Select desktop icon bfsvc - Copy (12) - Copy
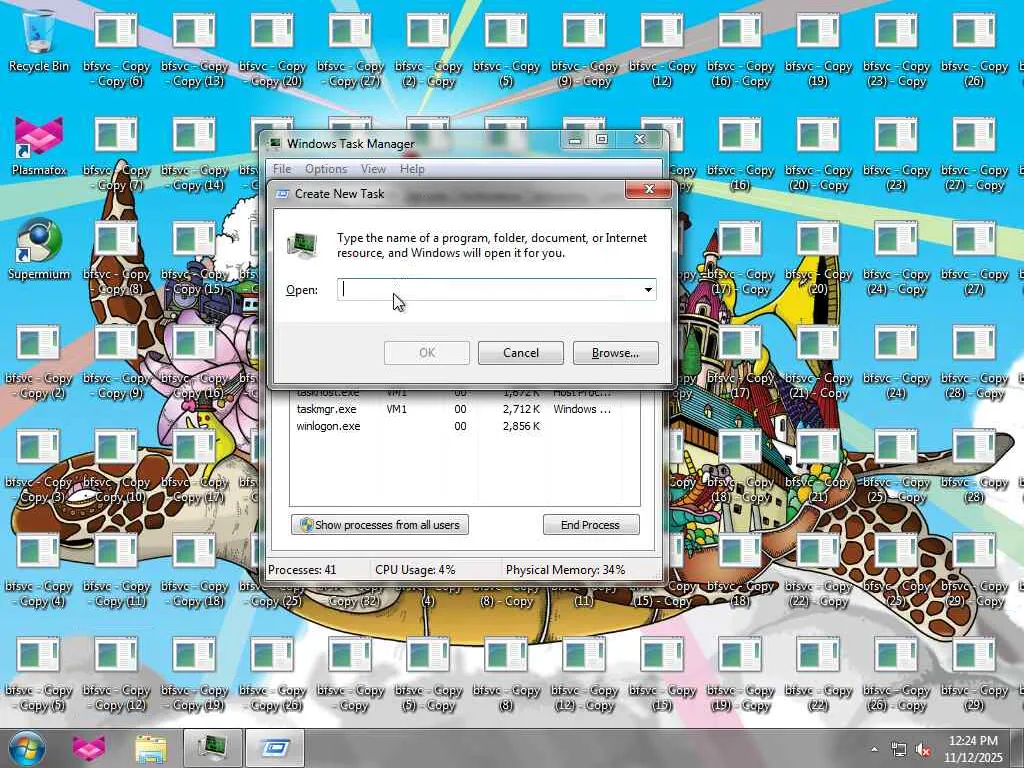The width and height of the screenshot is (1024, 768). coord(584,674)
